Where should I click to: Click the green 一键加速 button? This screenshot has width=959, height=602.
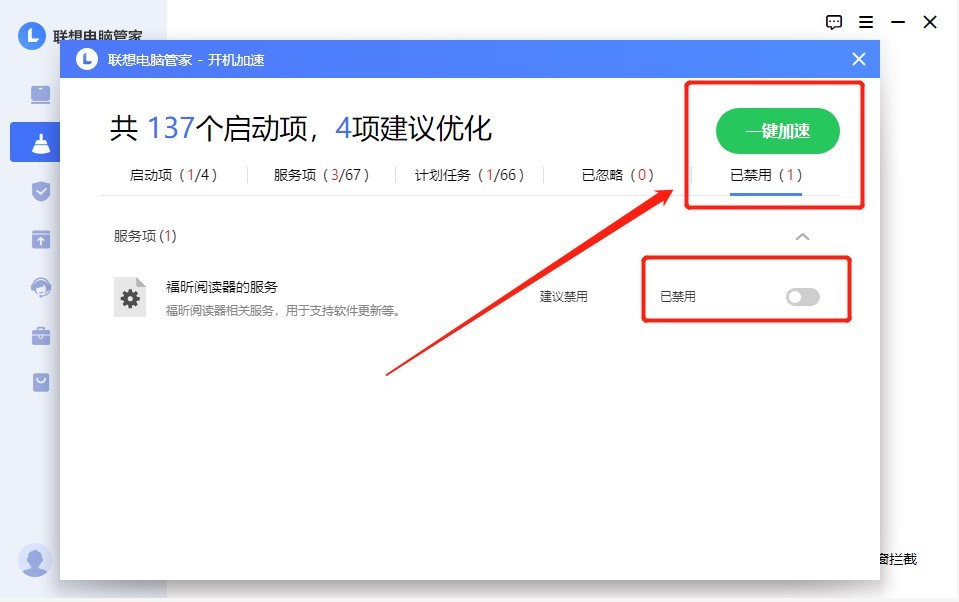[x=777, y=131]
